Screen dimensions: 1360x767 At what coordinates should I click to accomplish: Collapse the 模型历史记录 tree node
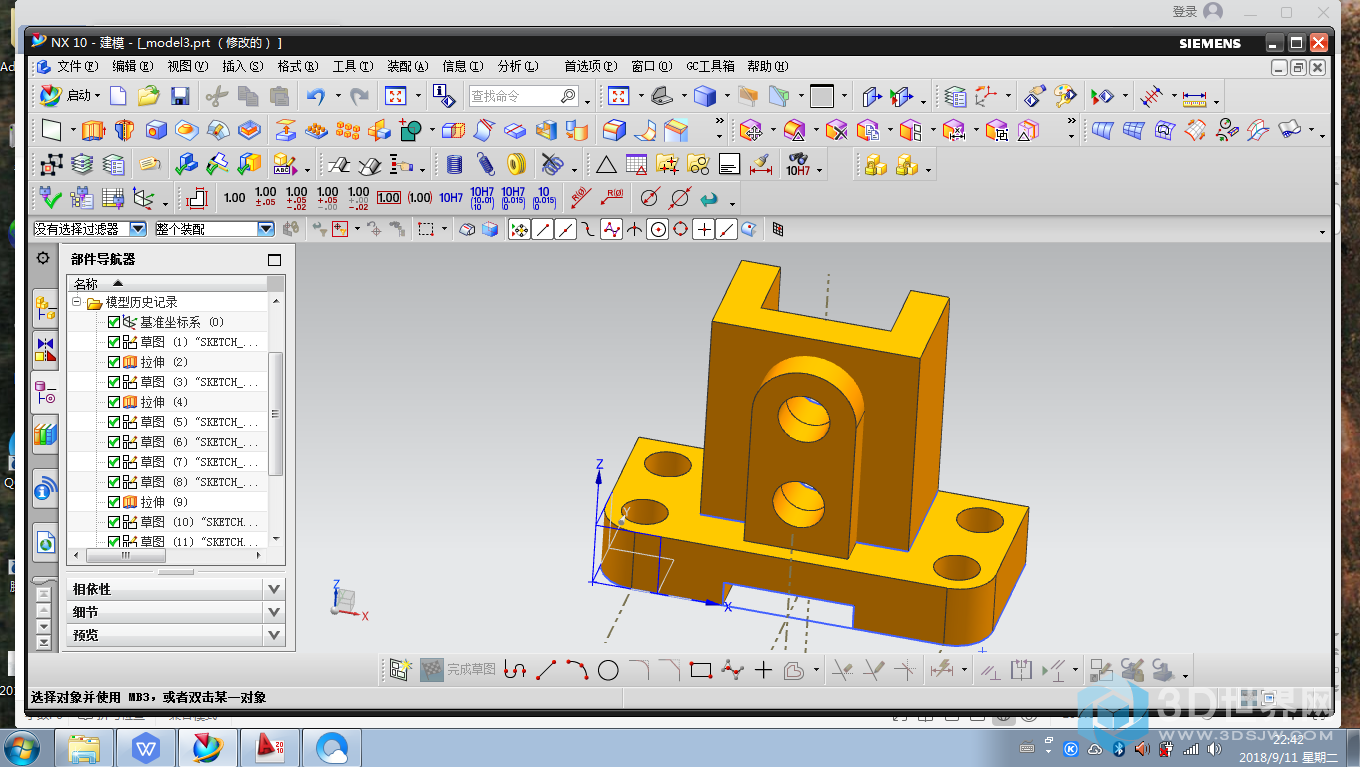(x=76, y=302)
